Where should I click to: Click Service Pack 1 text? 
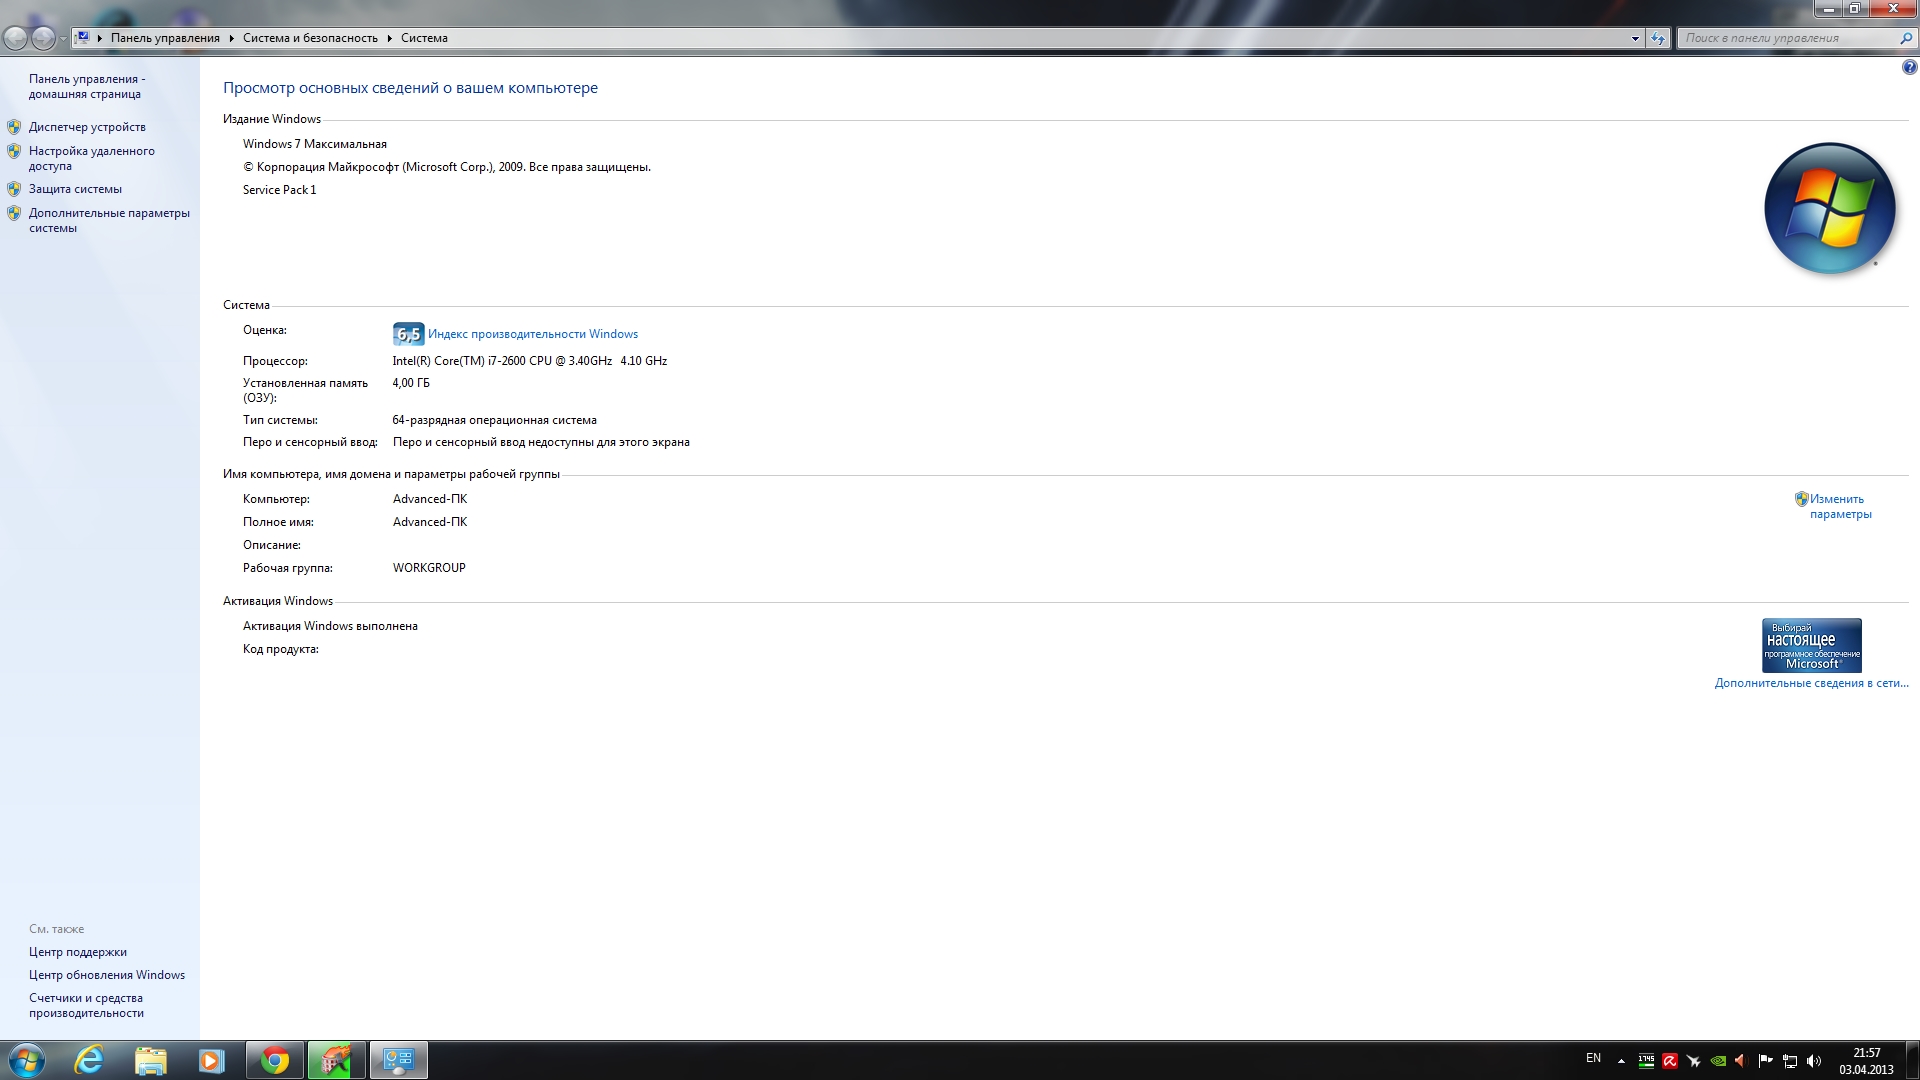pyautogui.click(x=279, y=190)
